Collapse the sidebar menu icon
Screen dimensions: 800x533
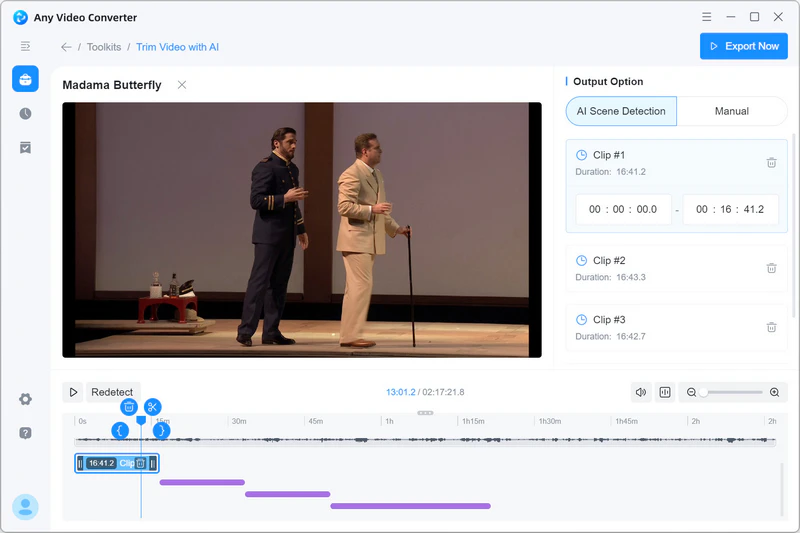point(25,46)
